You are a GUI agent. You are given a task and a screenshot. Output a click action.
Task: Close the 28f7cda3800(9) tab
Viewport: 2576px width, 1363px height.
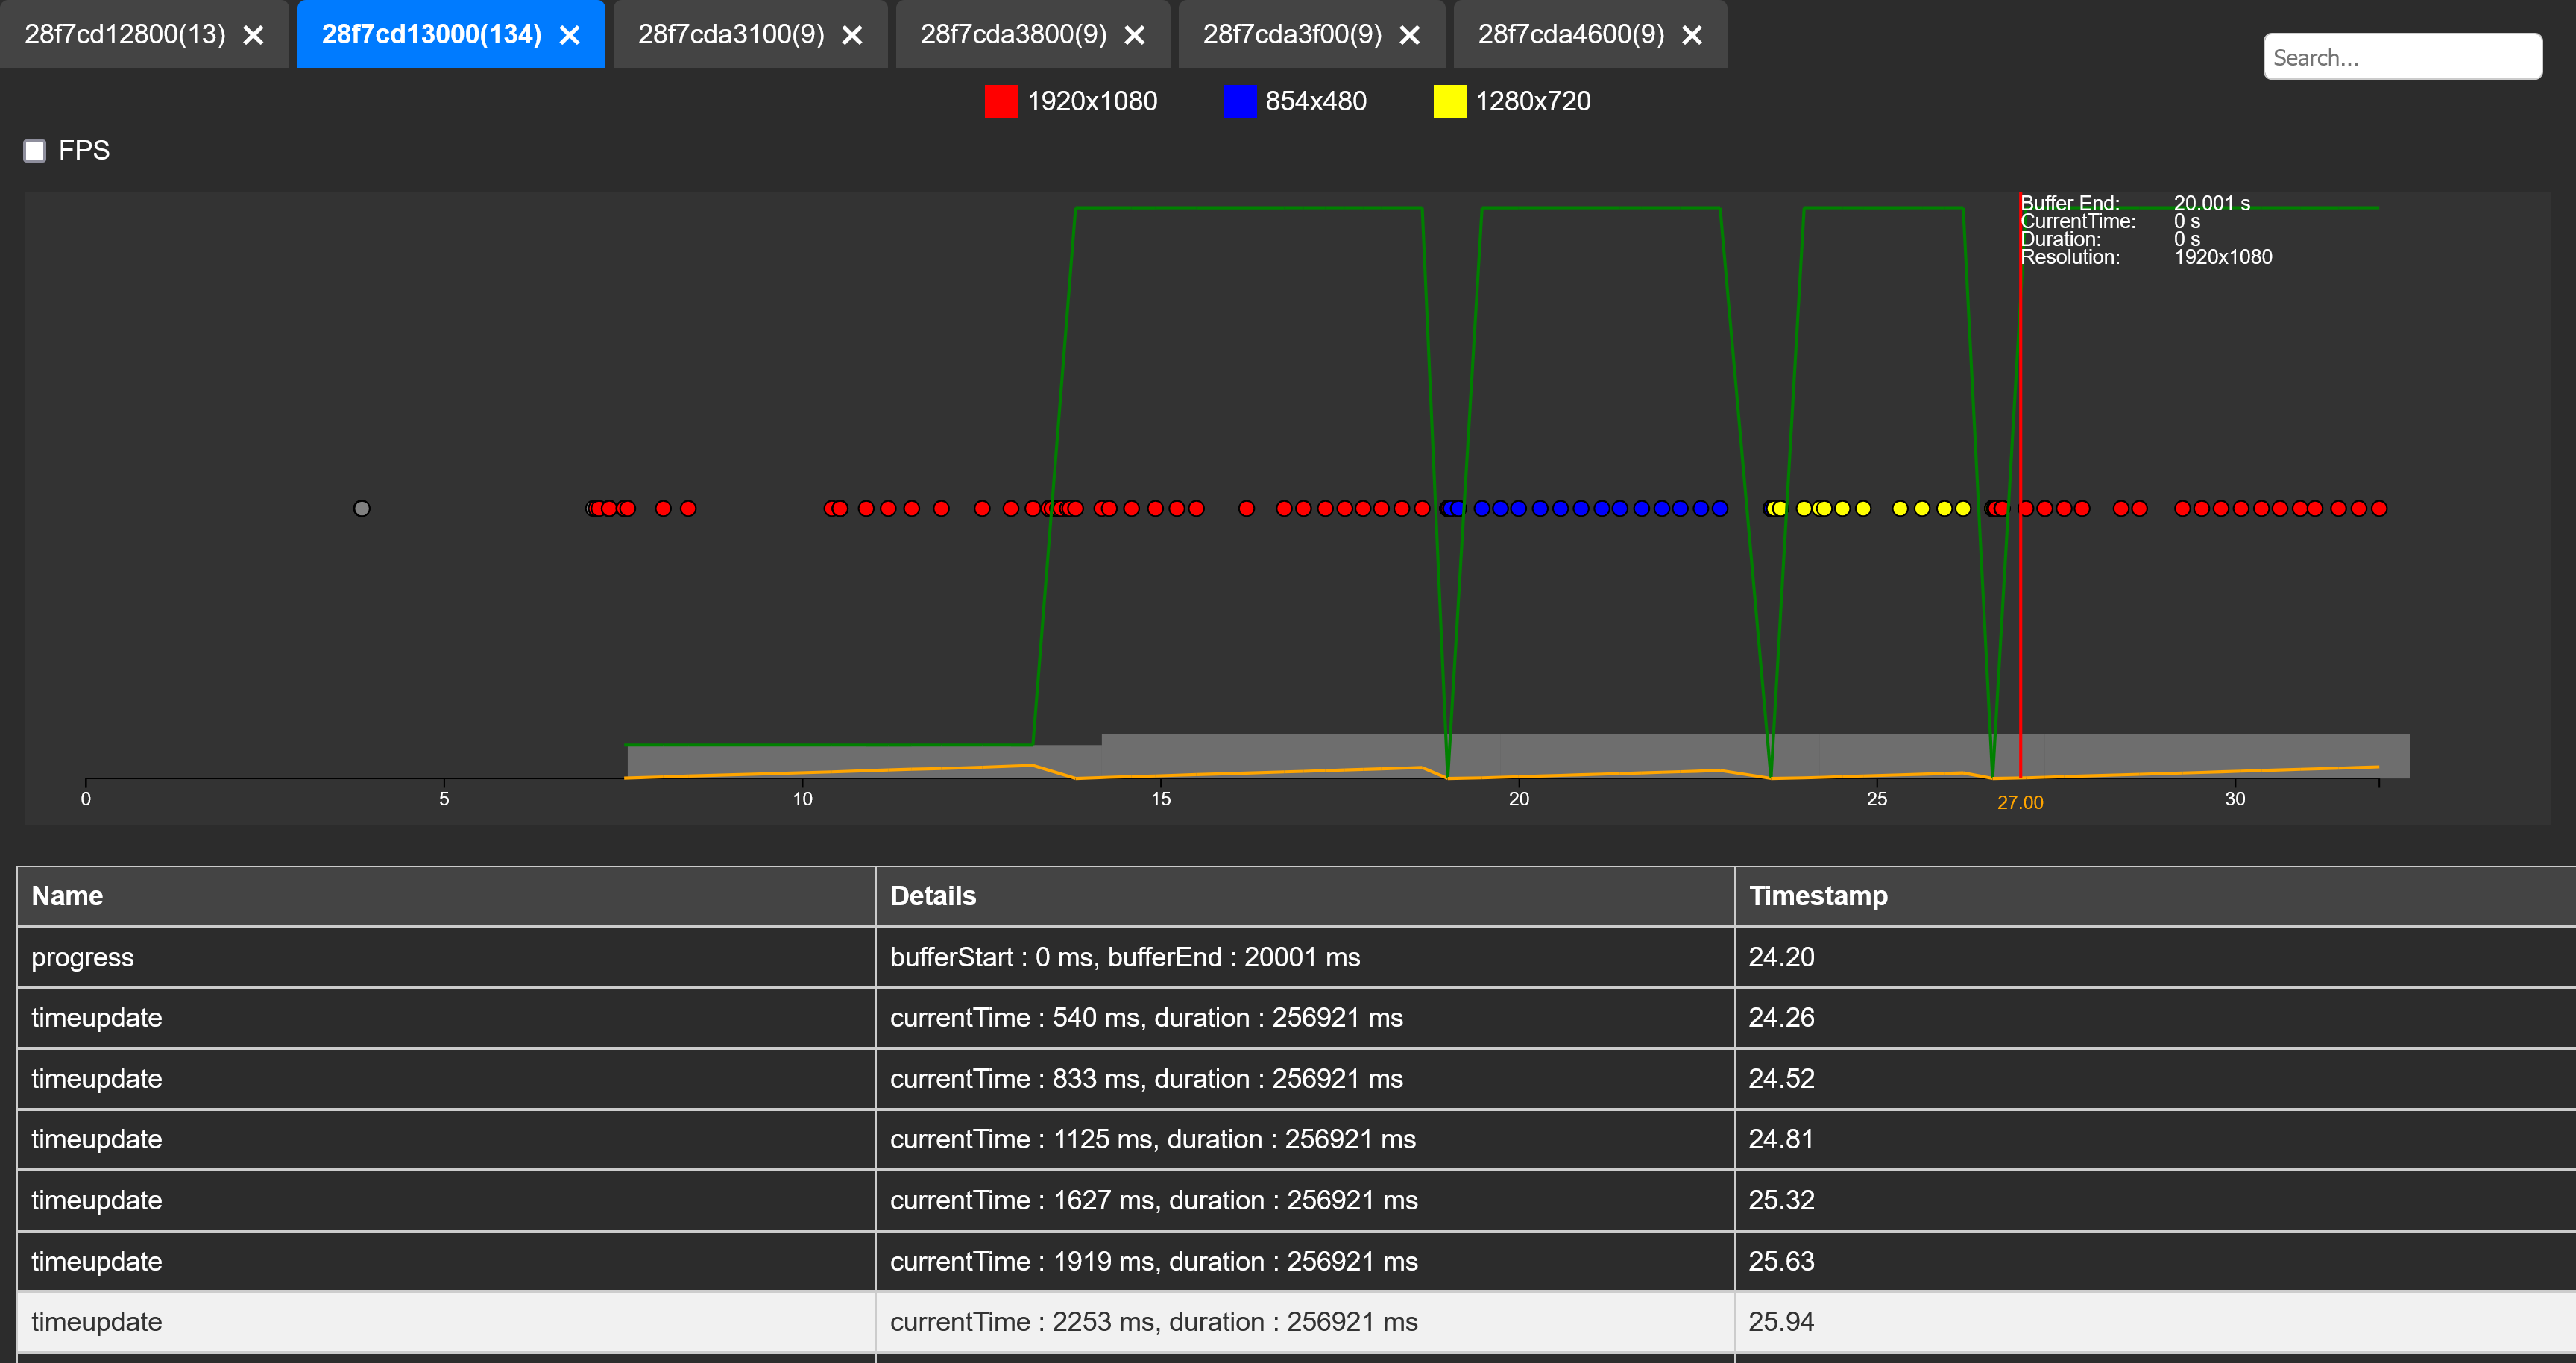[1135, 35]
